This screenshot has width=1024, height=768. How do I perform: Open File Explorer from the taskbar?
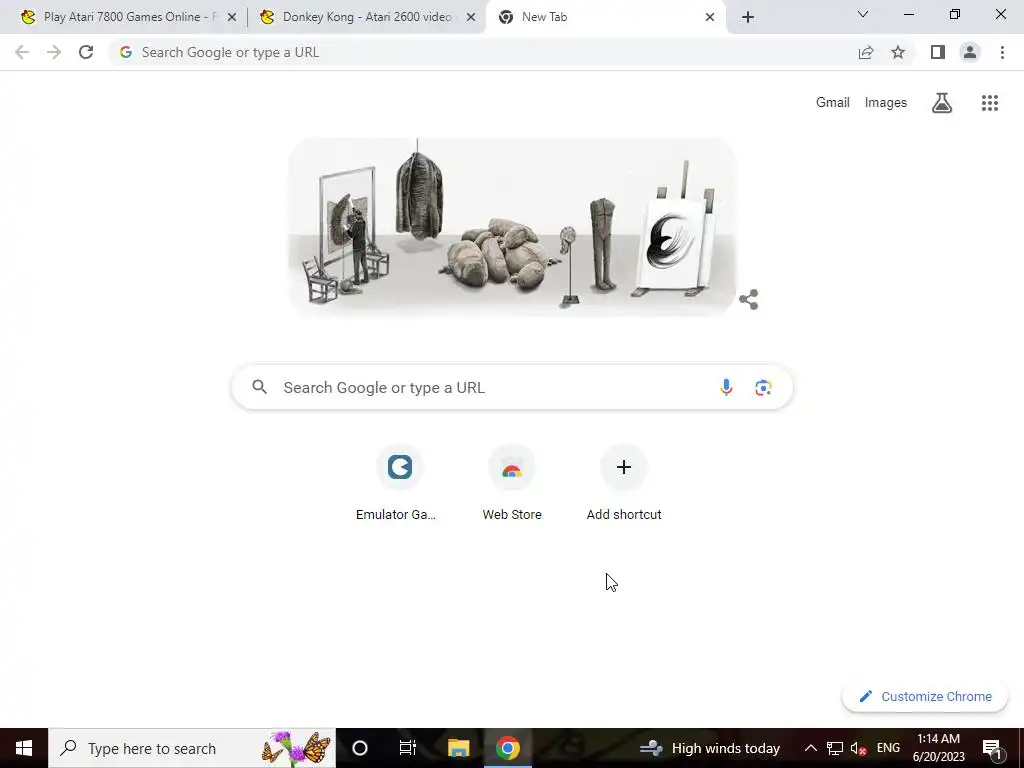tap(458, 748)
